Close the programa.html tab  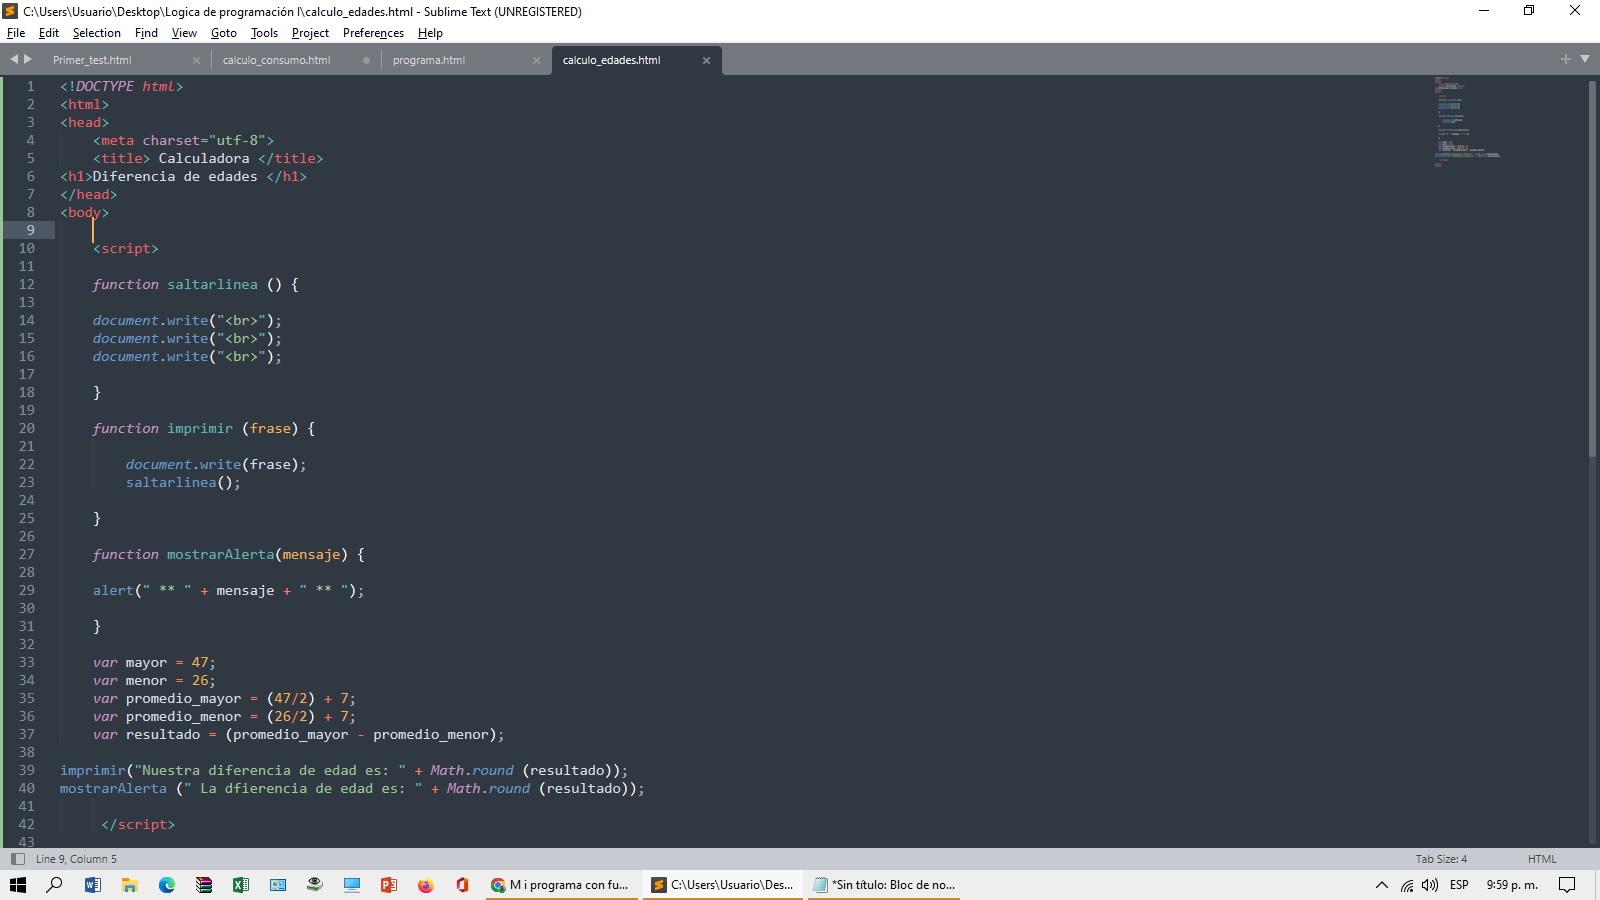tap(536, 61)
